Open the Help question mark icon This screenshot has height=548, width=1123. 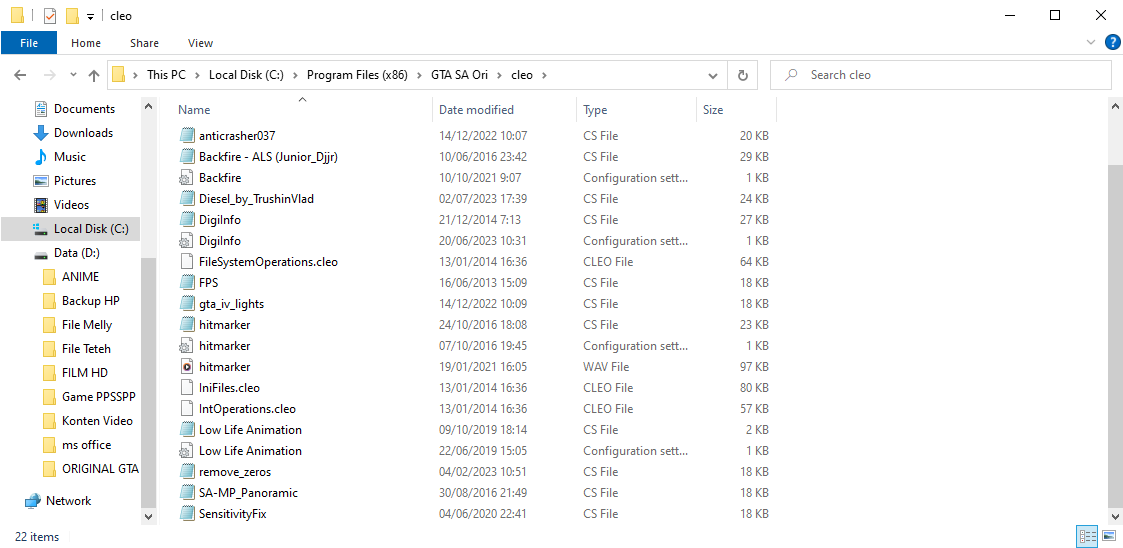[x=1112, y=42]
